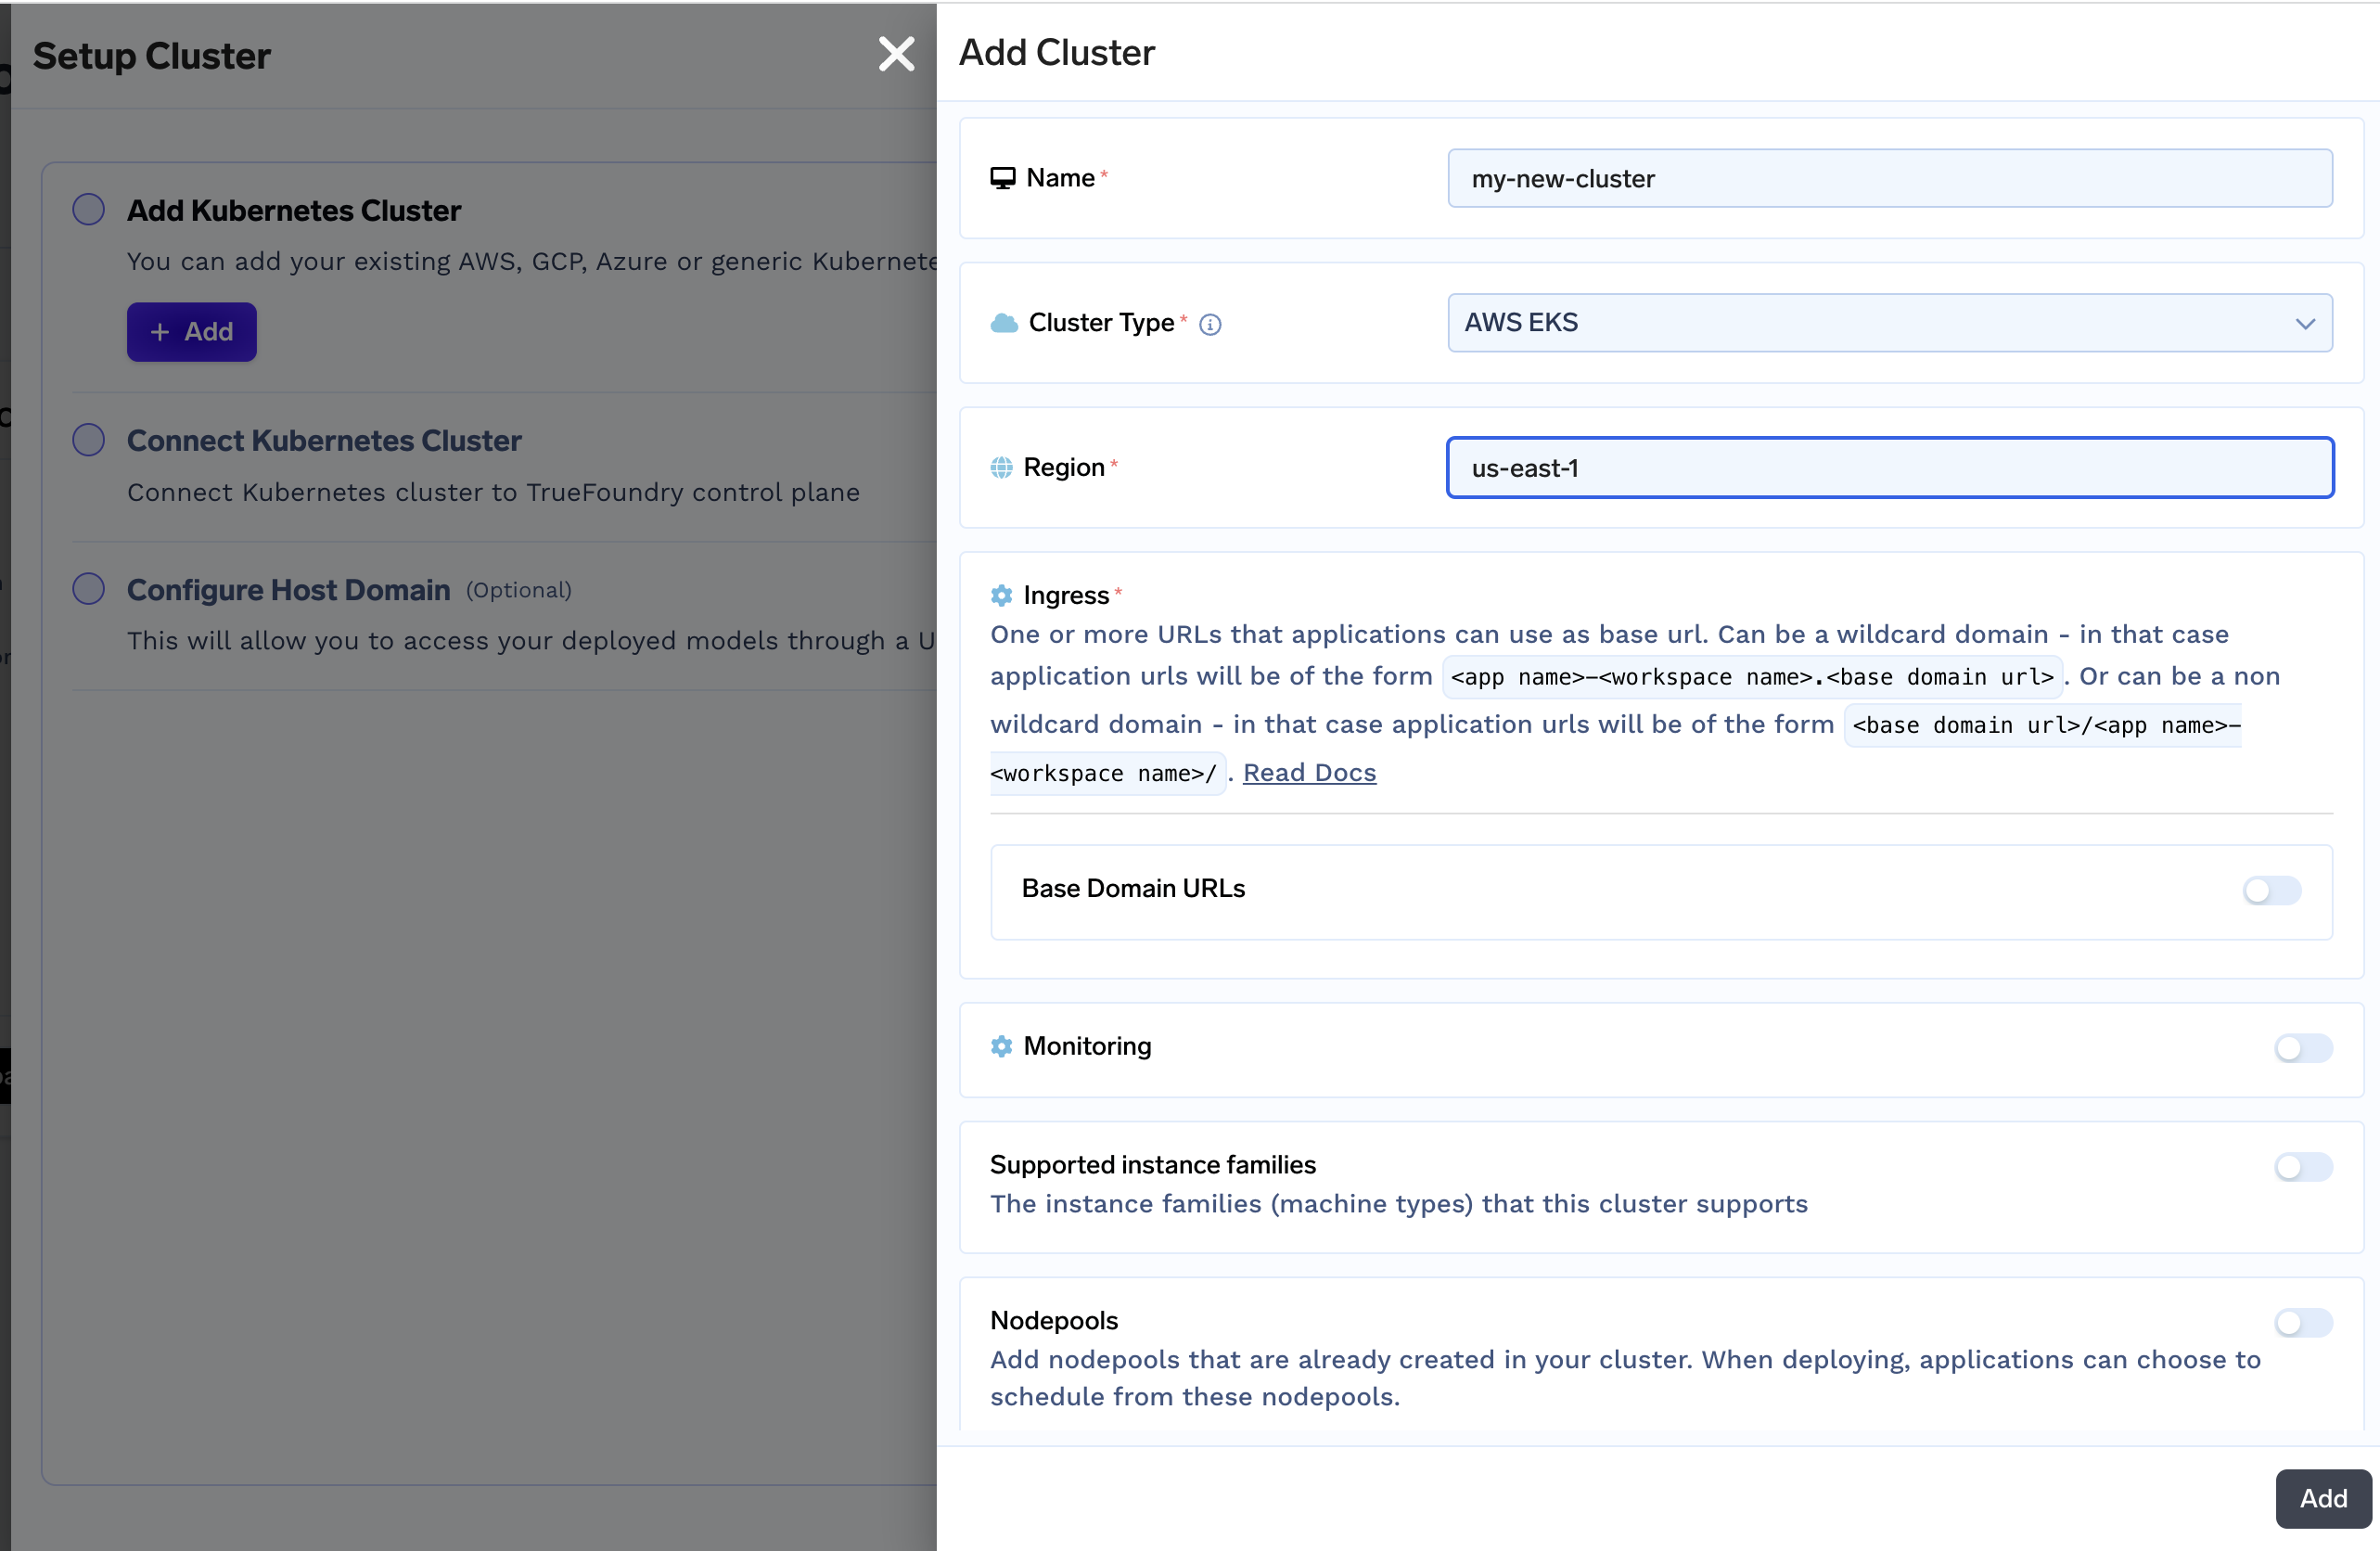Close the Setup Cluster panel with X
This screenshot has height=1551, width=2380.
tap(896, 54)
